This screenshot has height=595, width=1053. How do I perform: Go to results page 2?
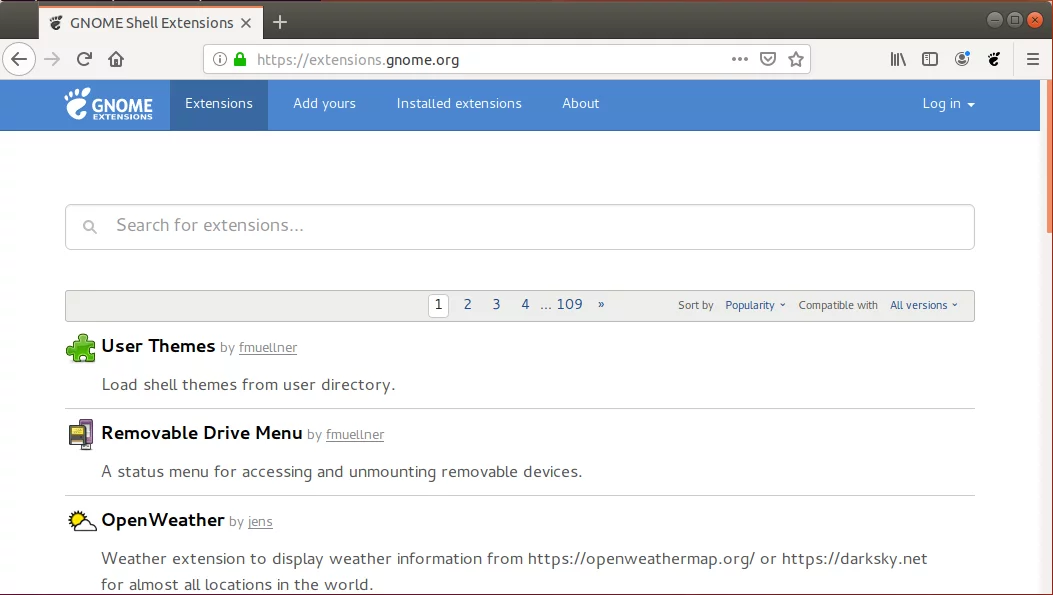point(467,304)
